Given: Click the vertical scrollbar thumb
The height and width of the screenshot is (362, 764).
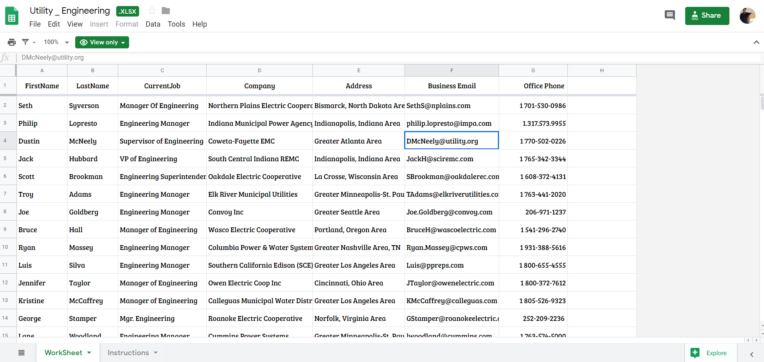Looking at the screenshot, I should point(761,103).
